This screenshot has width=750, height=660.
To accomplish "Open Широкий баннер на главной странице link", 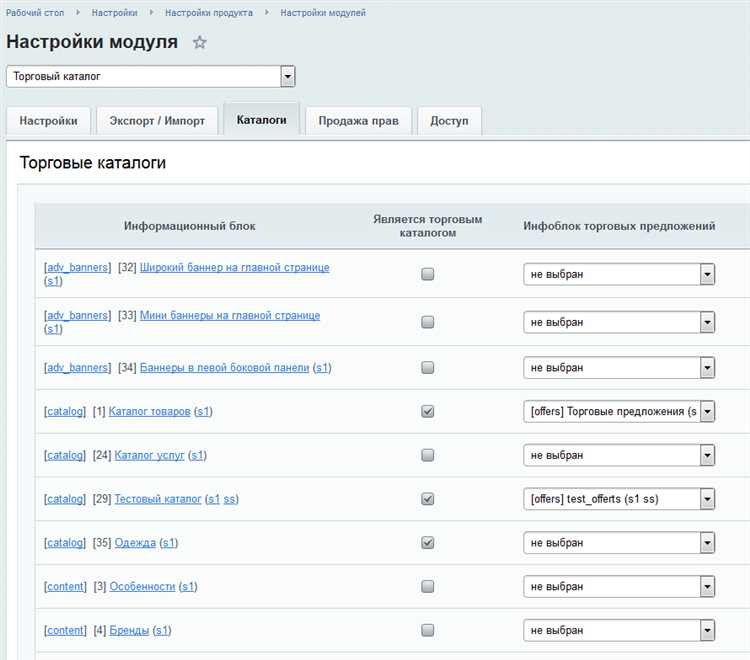I will [234, 267].
